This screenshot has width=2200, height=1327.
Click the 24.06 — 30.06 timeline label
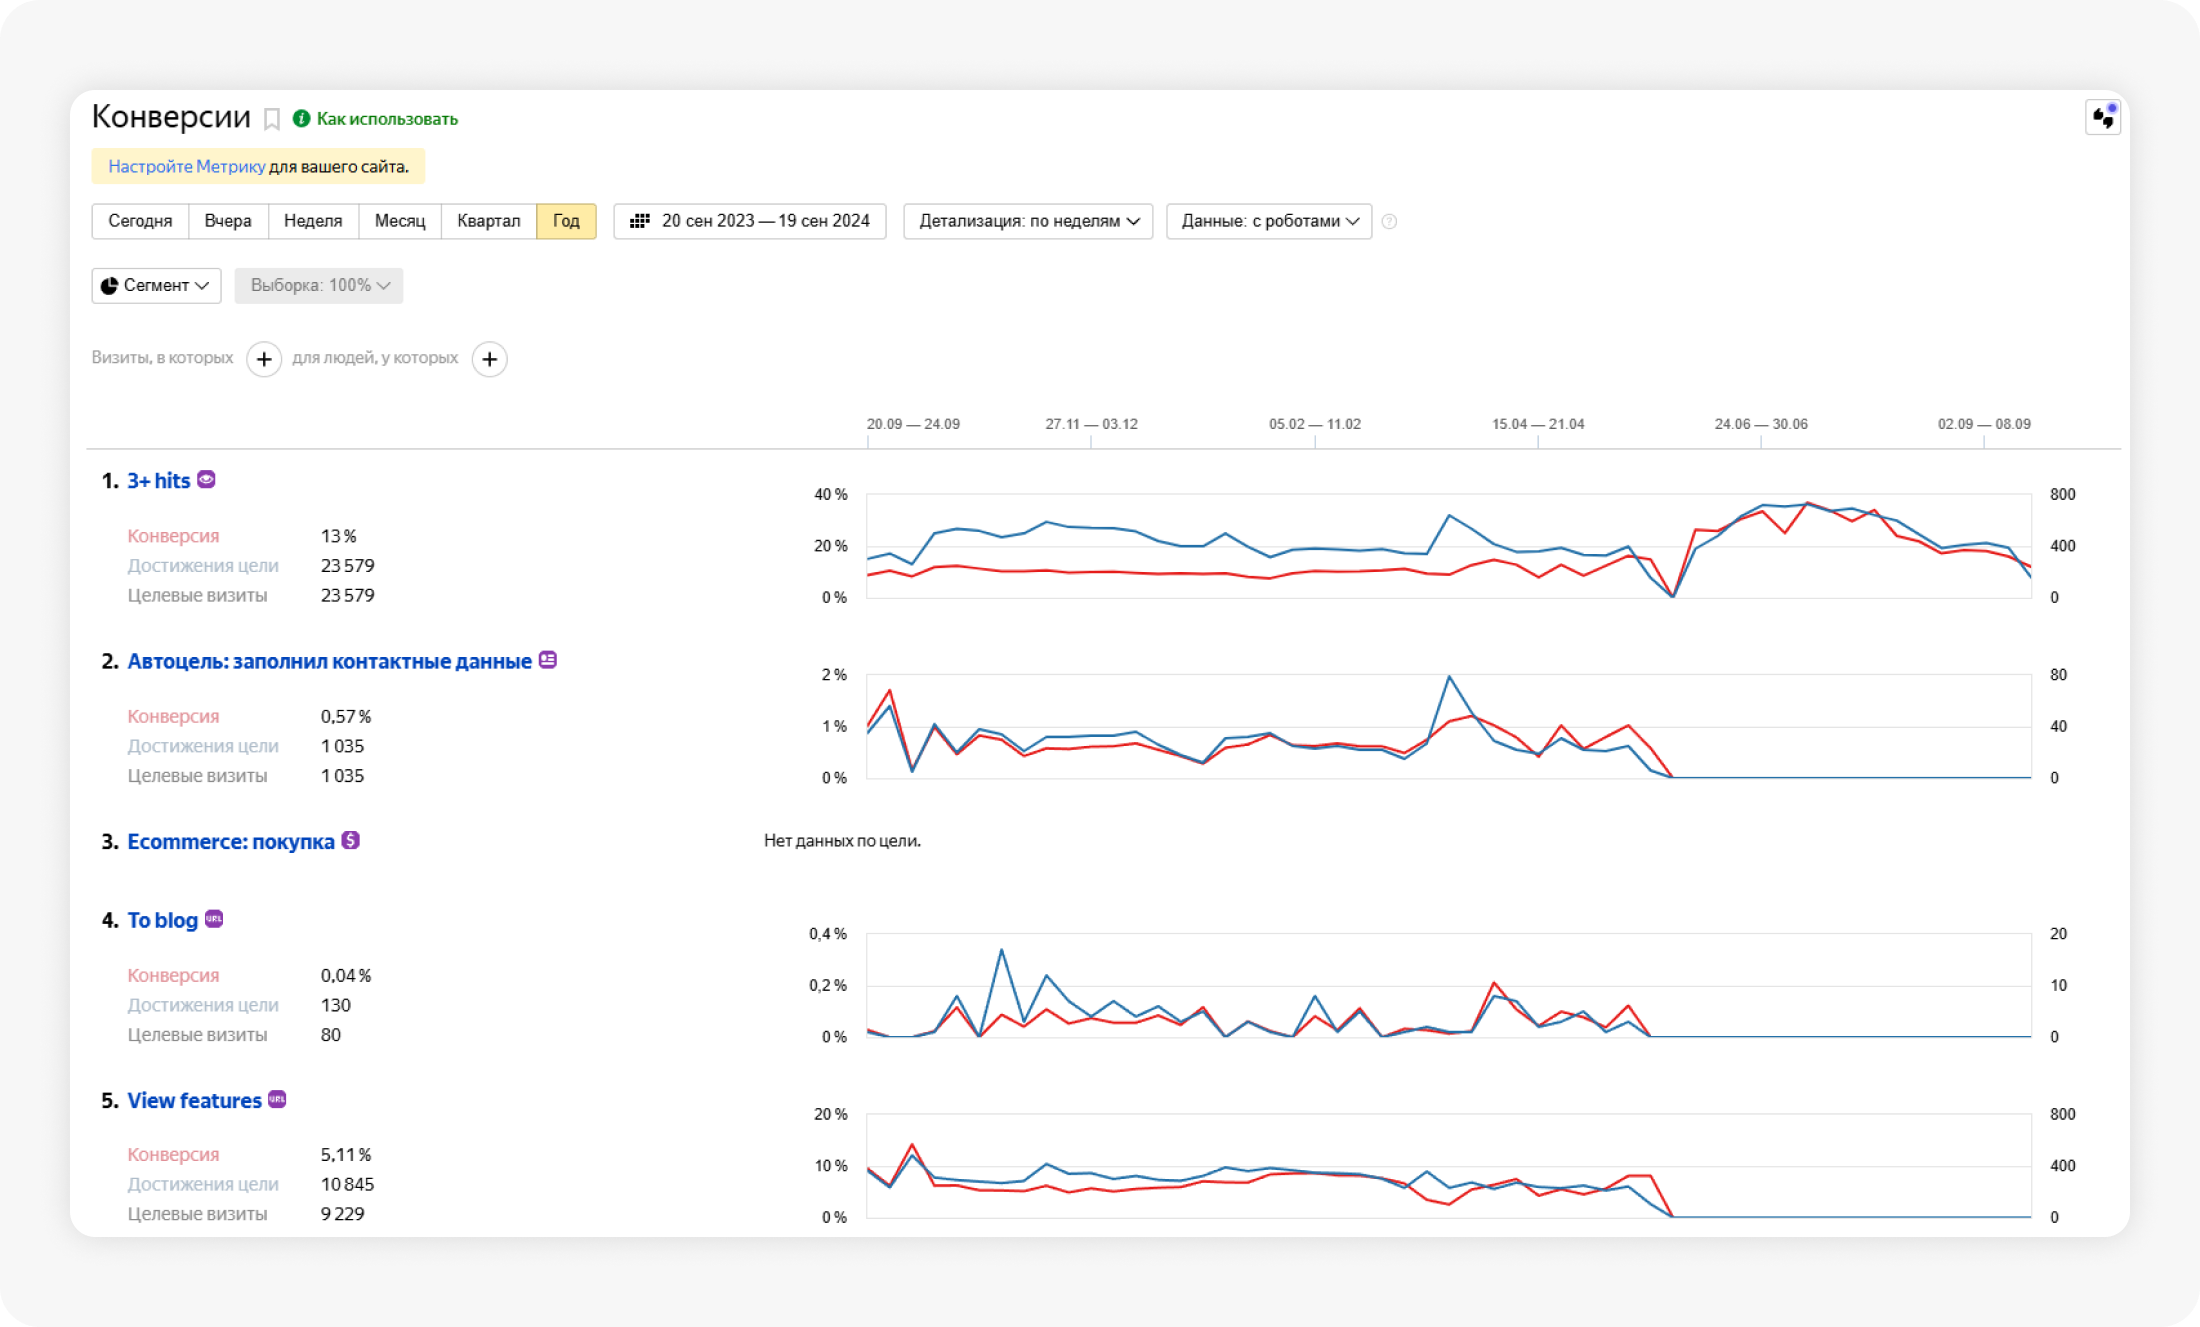pos(1761,424)
